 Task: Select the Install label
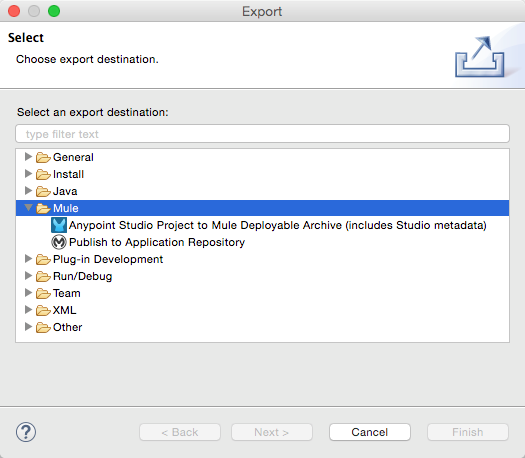pos(68,174)
